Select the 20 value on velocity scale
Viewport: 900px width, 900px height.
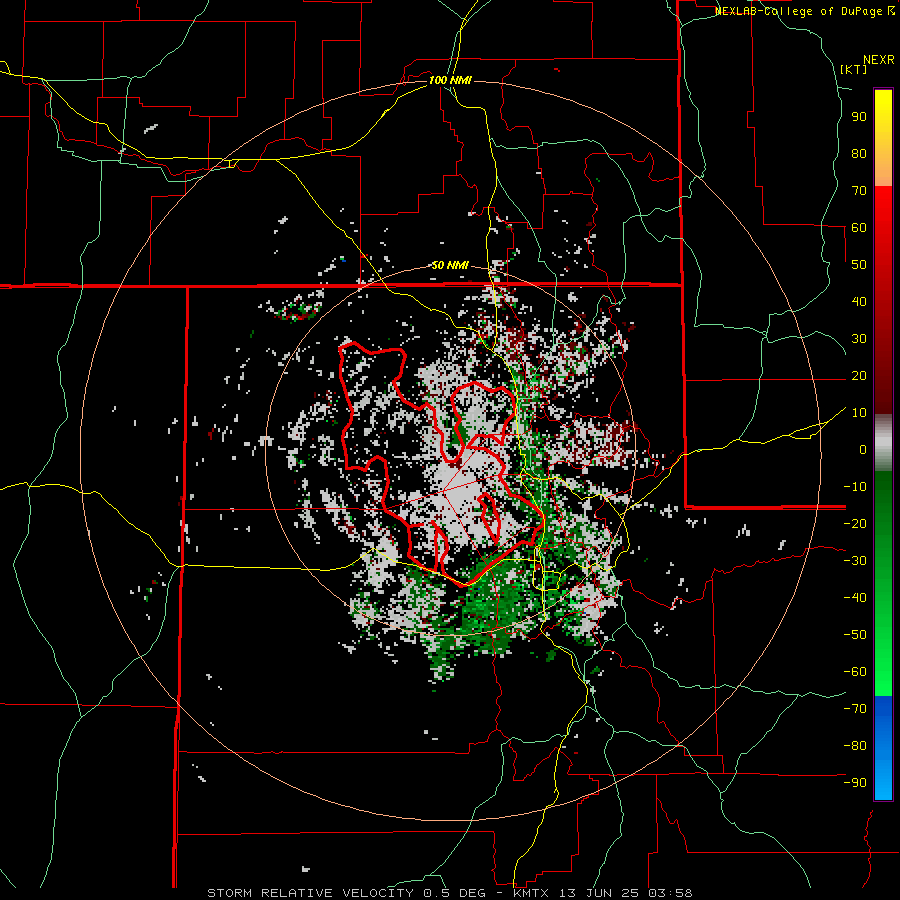click(859, 376)
